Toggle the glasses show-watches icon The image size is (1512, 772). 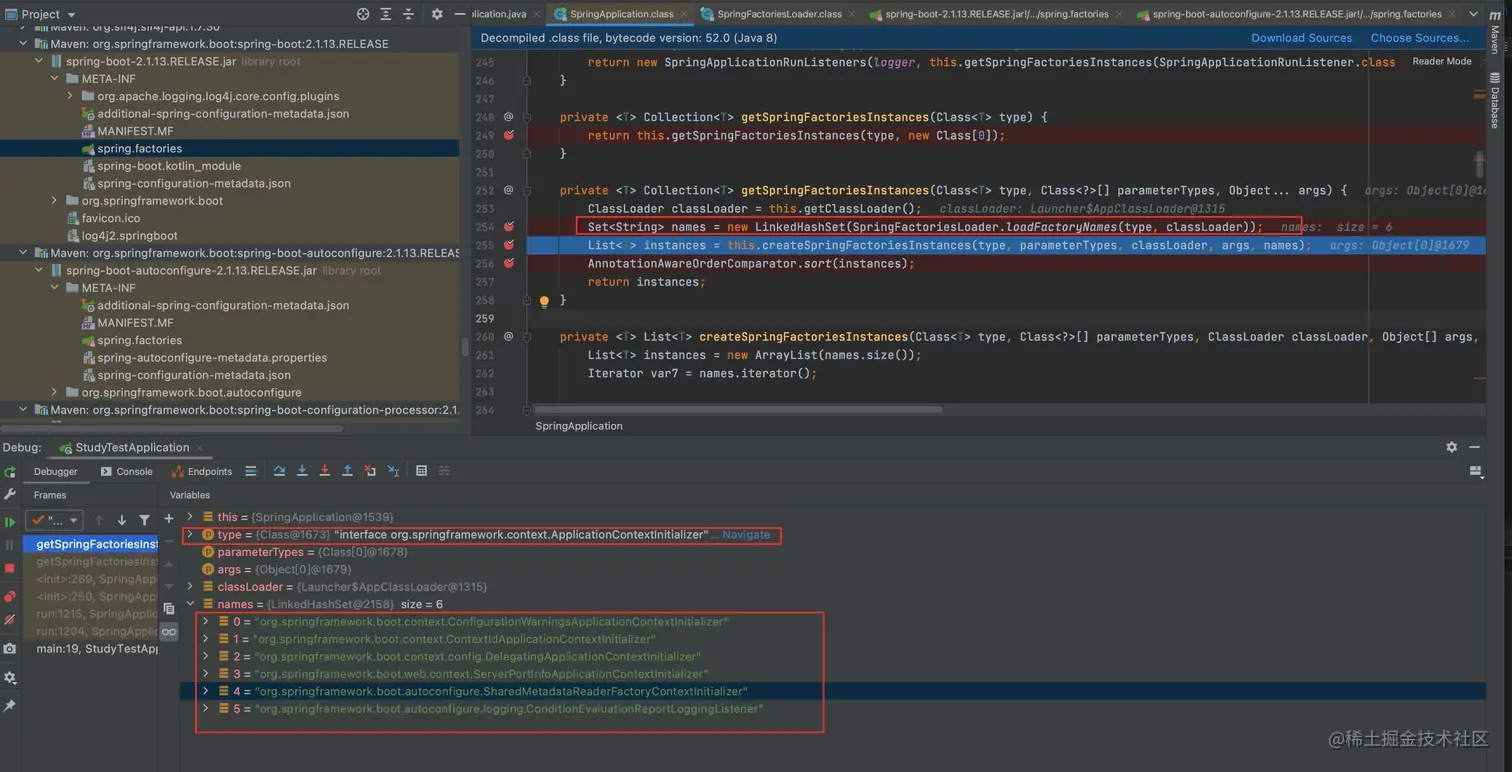169,632
